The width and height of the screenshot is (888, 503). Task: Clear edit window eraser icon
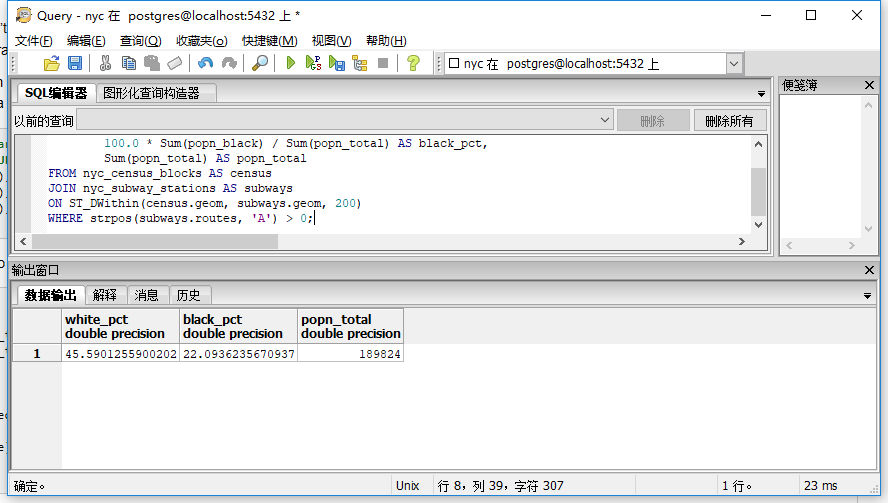[175, 63]
